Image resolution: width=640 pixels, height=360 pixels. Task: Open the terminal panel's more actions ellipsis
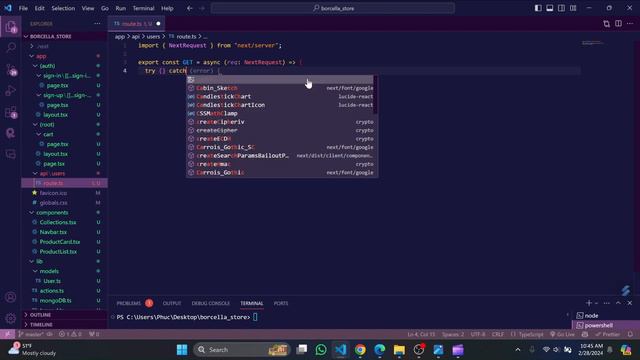click(x=607, y=303)
